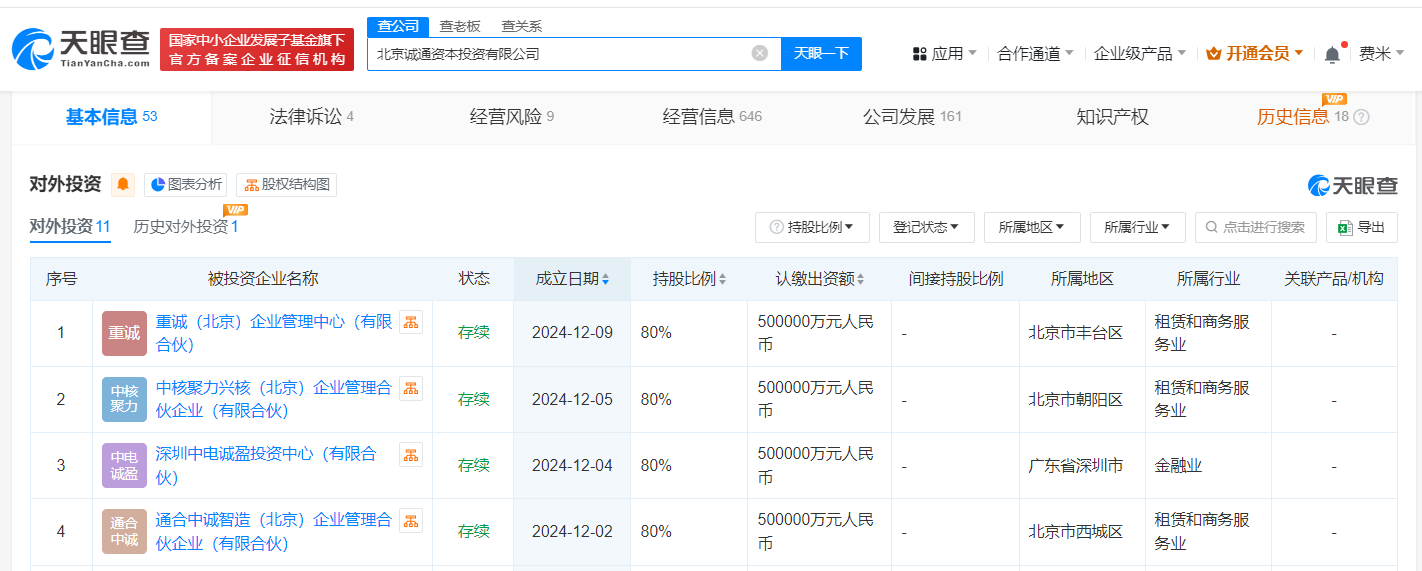Switch to 历史对外投资 1 sub-tab

click(186, 226)
